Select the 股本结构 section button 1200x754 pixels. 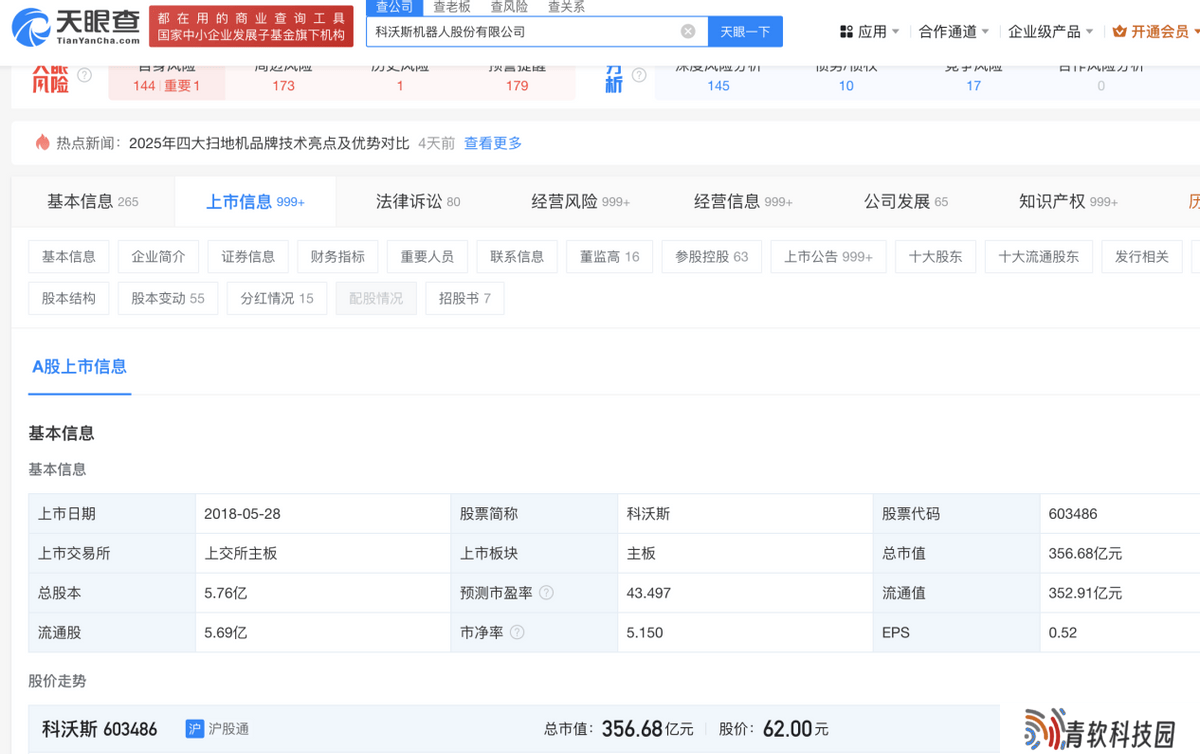pyautogui.click(x=69, y=298)
